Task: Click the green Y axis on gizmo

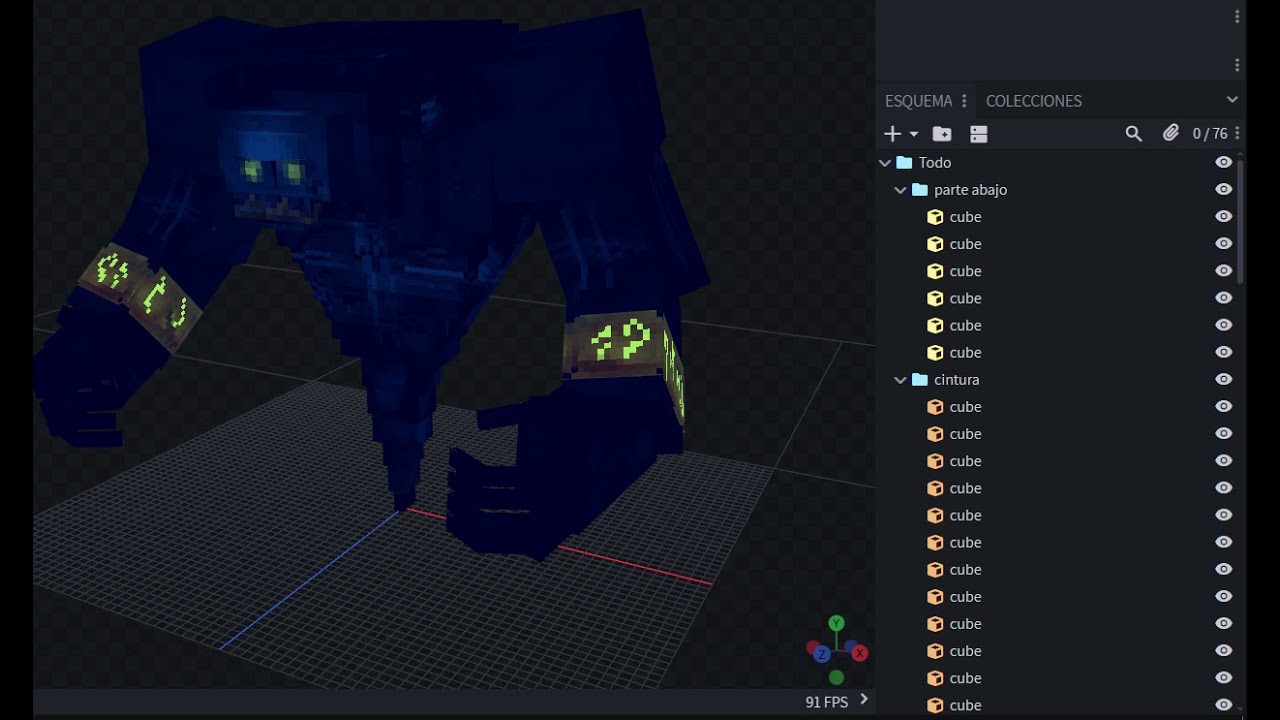Action: tap(836, 624)
